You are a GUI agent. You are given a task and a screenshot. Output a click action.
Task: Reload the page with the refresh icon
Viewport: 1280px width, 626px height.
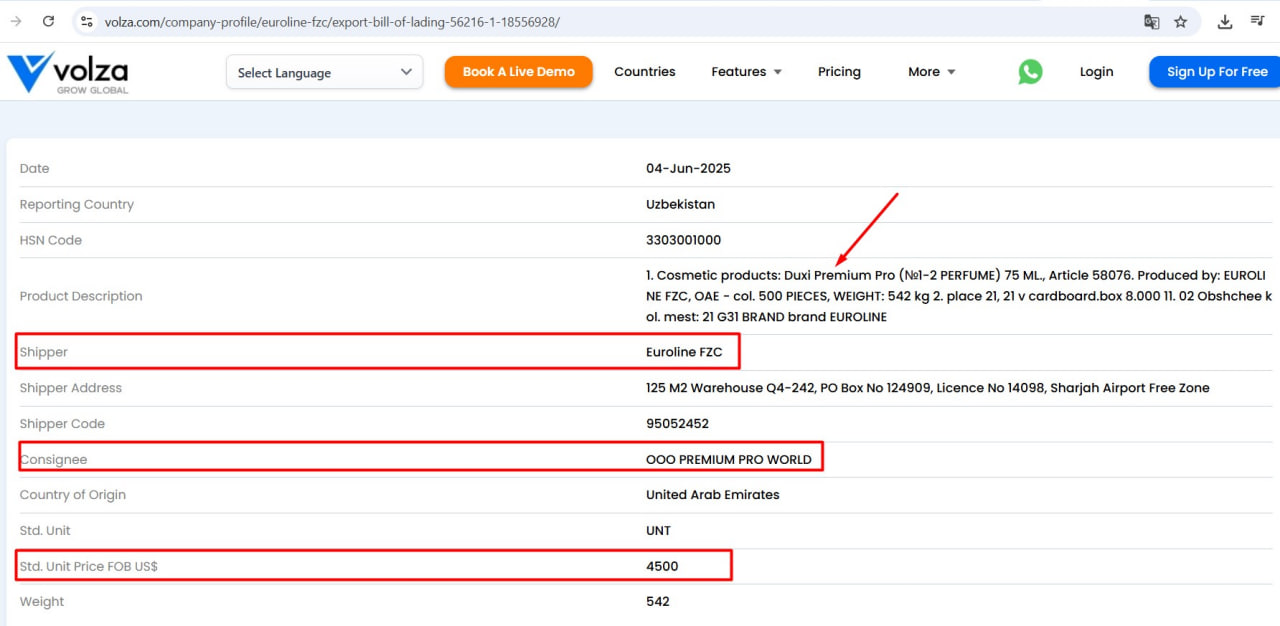[x=48, y=21]
